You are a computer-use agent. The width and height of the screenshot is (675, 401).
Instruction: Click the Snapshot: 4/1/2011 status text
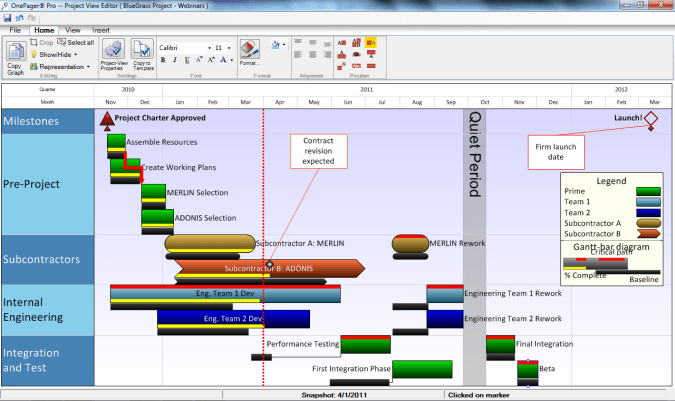(334, 395)
